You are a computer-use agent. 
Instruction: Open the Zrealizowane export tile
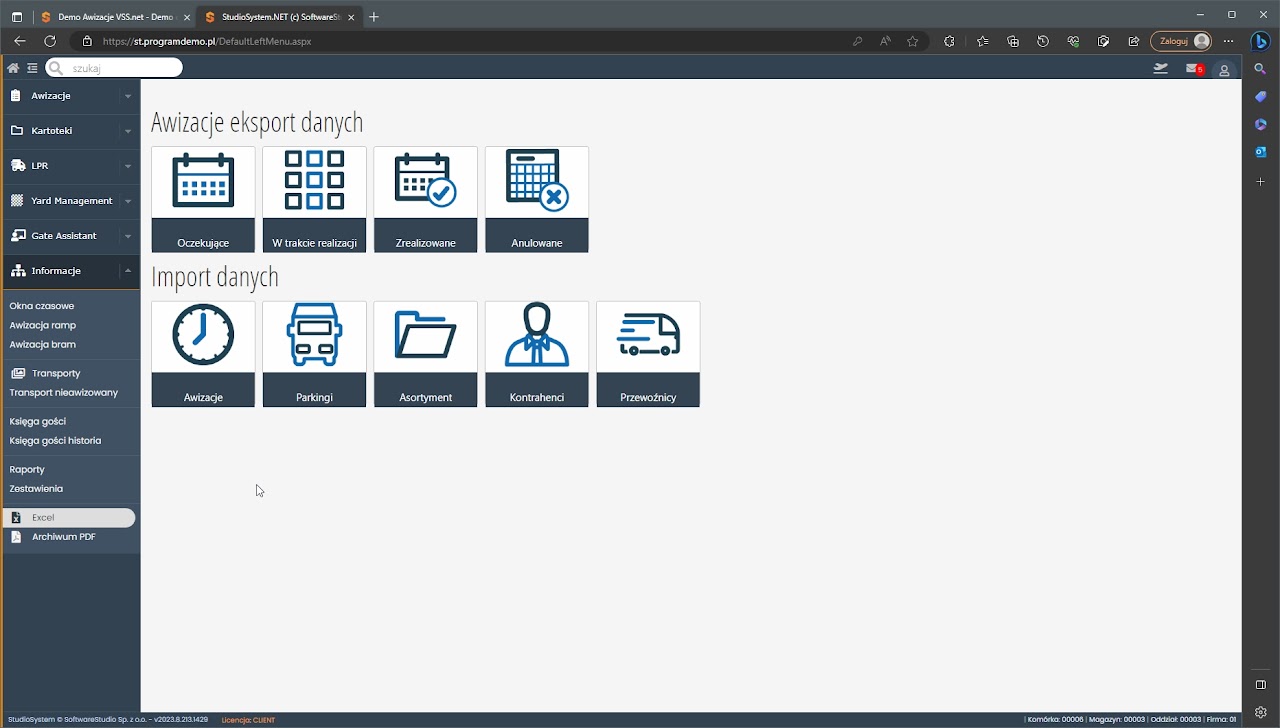(425, 199)
